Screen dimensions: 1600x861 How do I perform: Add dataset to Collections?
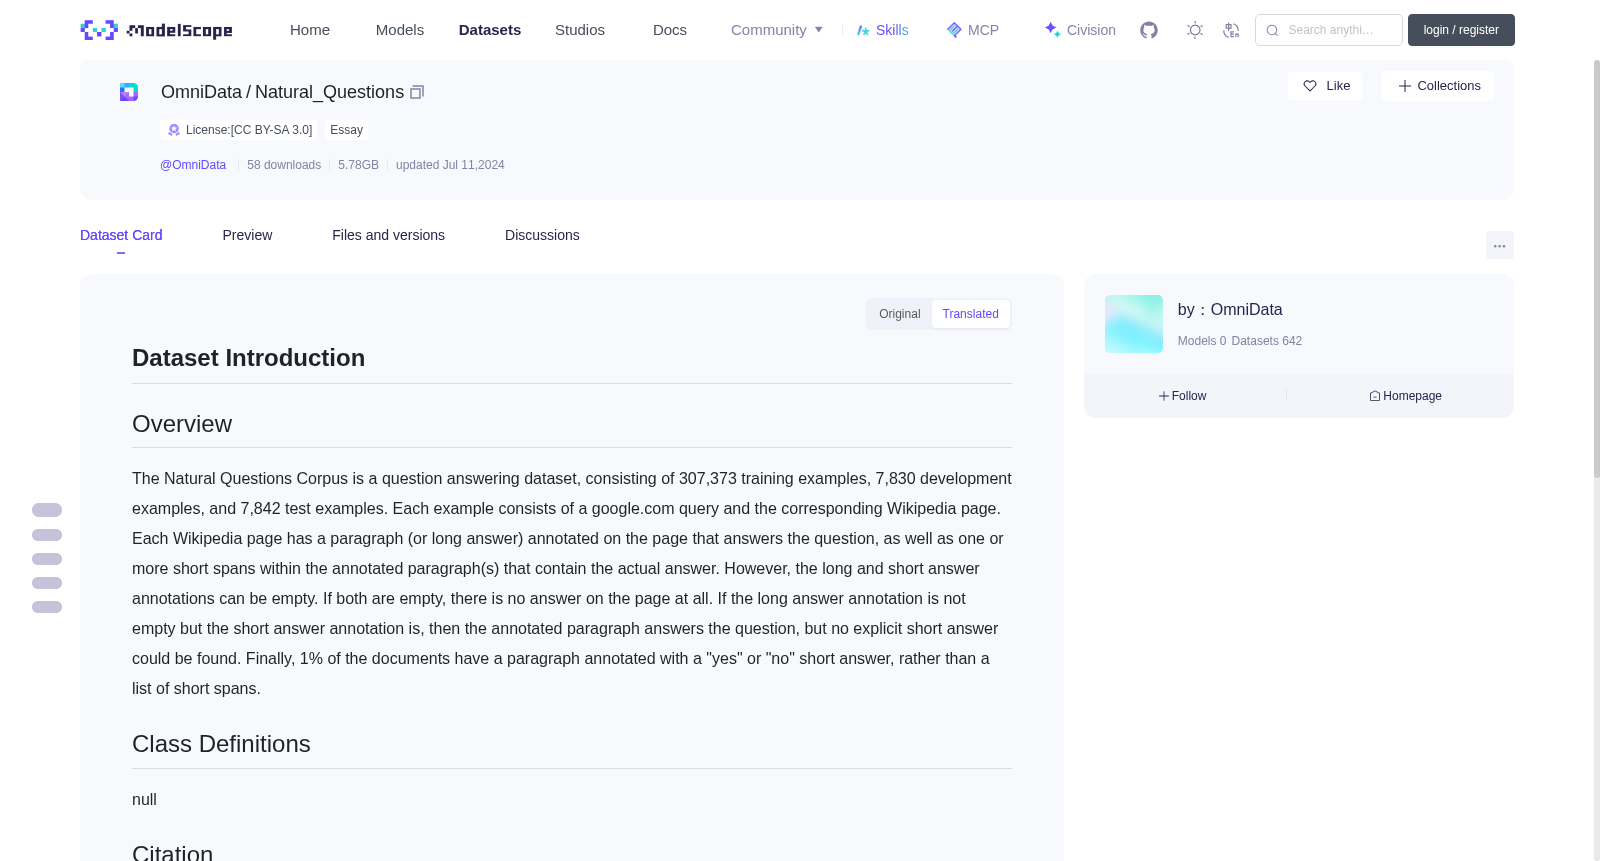click(1438, 86)
